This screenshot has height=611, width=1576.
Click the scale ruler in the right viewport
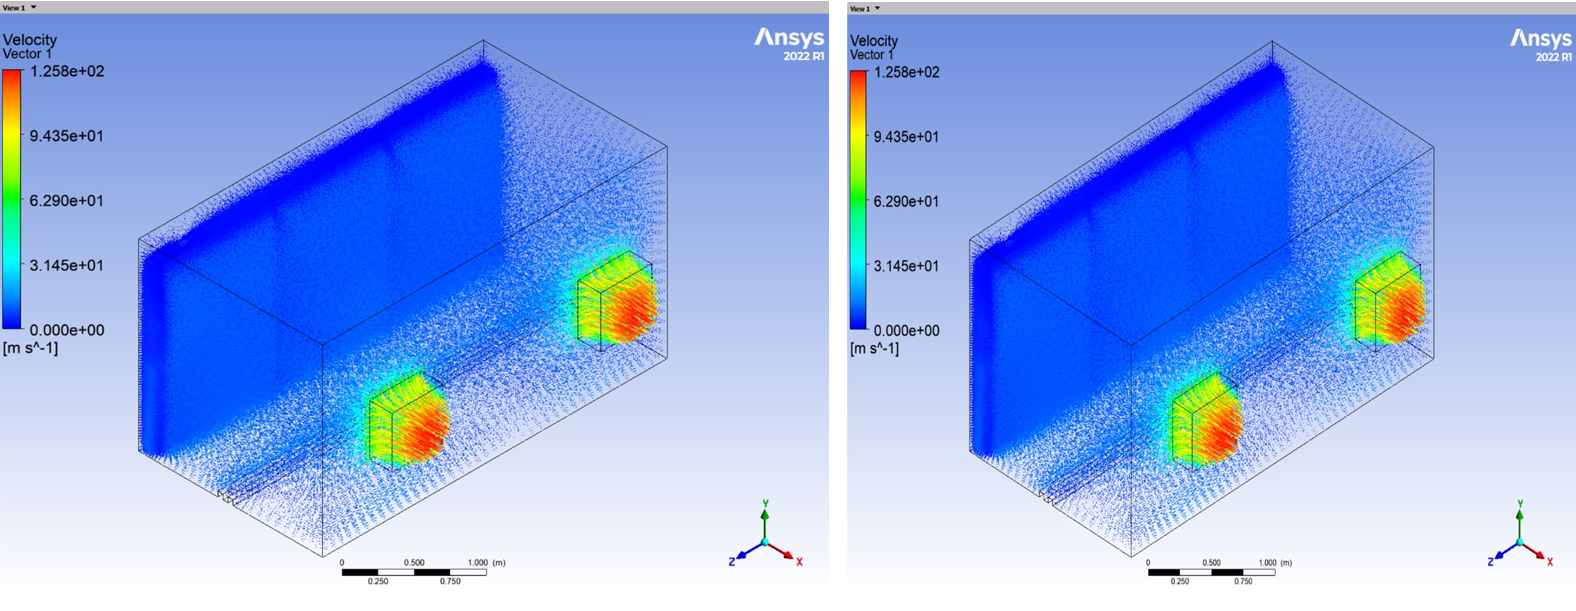pos(1211,572)
